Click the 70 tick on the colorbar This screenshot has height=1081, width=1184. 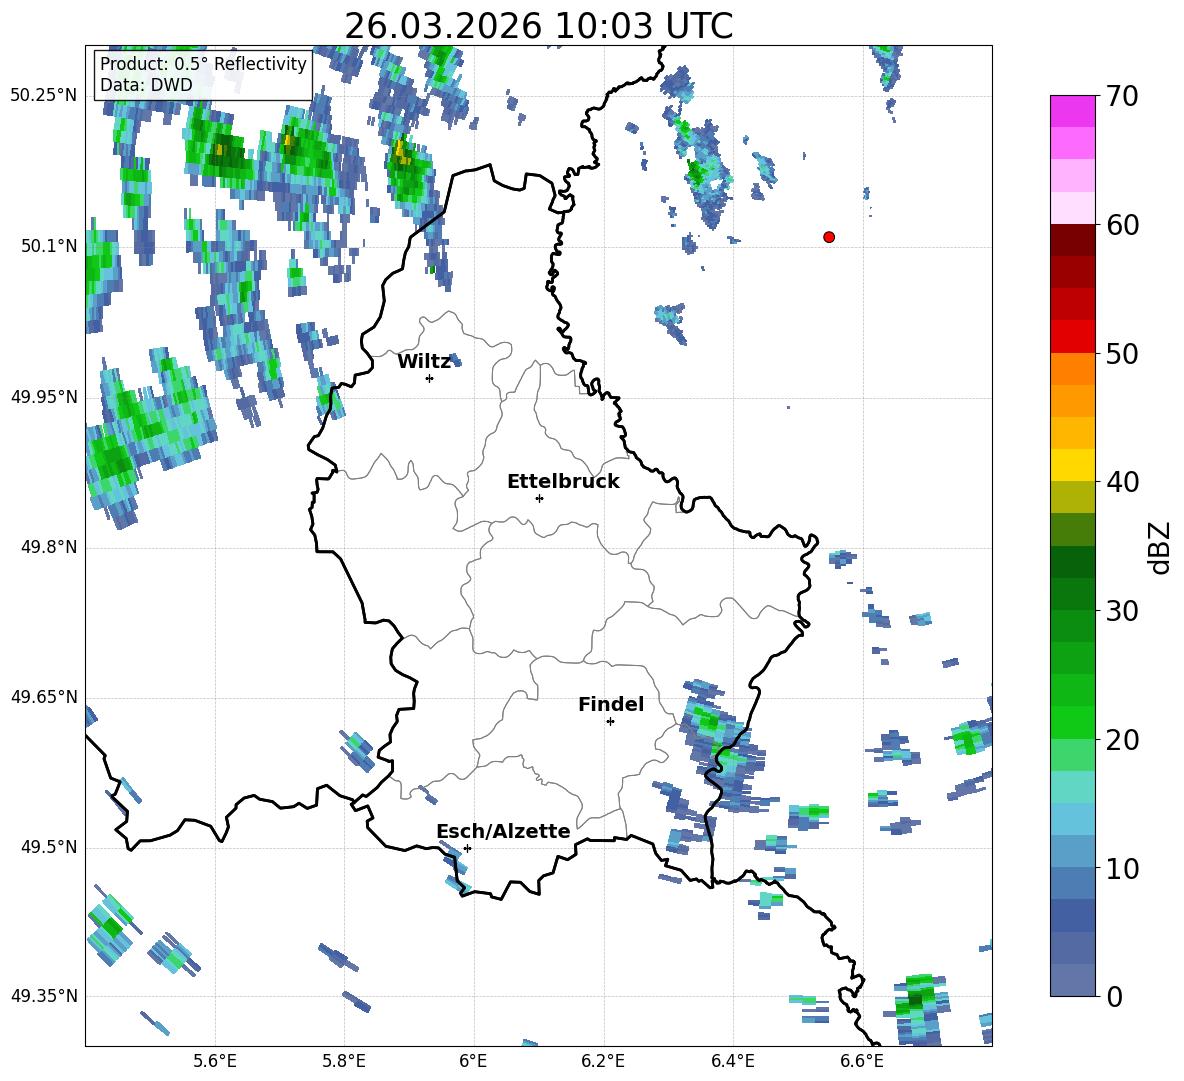tap(1122, 97)
